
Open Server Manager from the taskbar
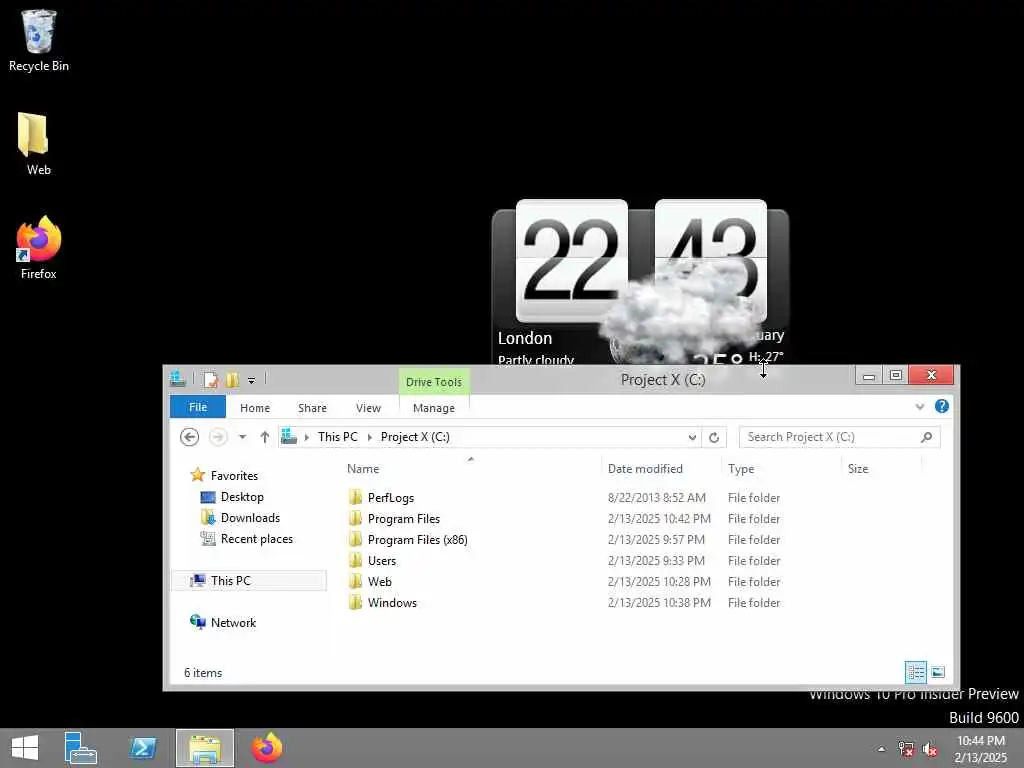point(80,748)
